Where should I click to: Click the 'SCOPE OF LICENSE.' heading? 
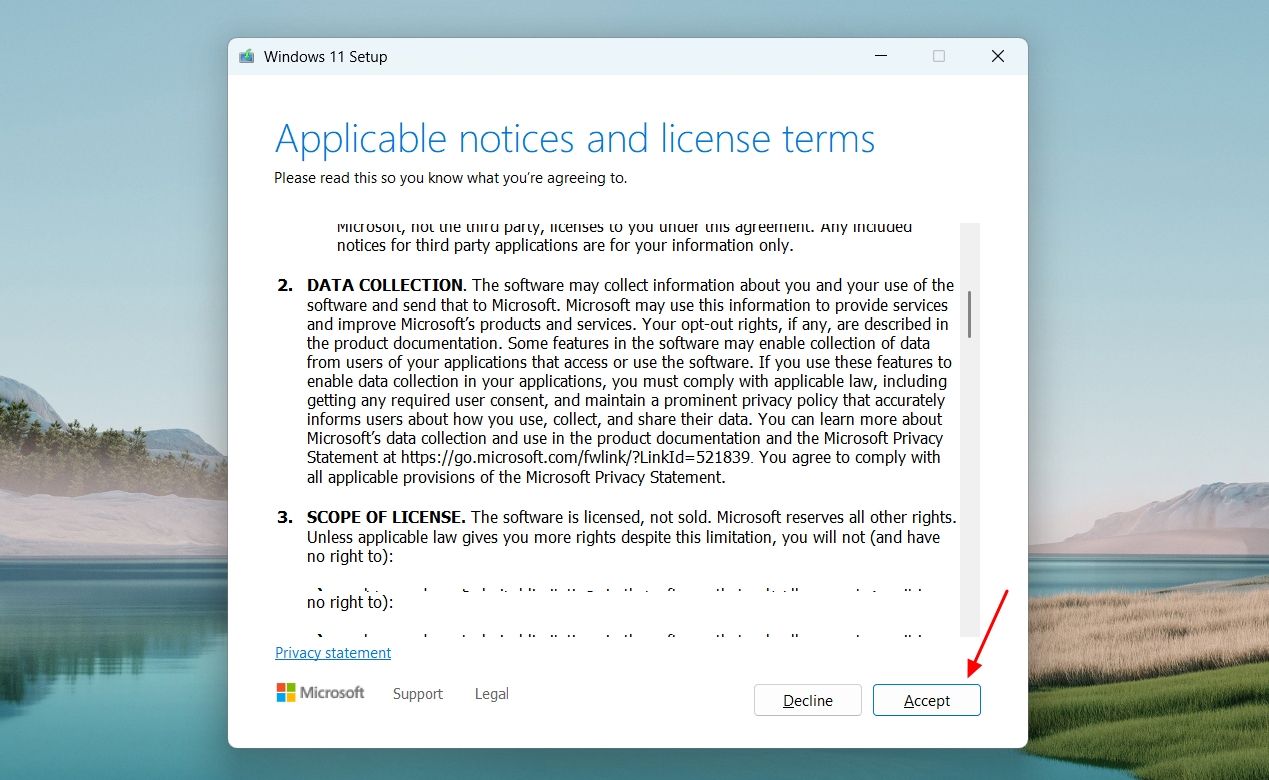click(x=386, y=518)
